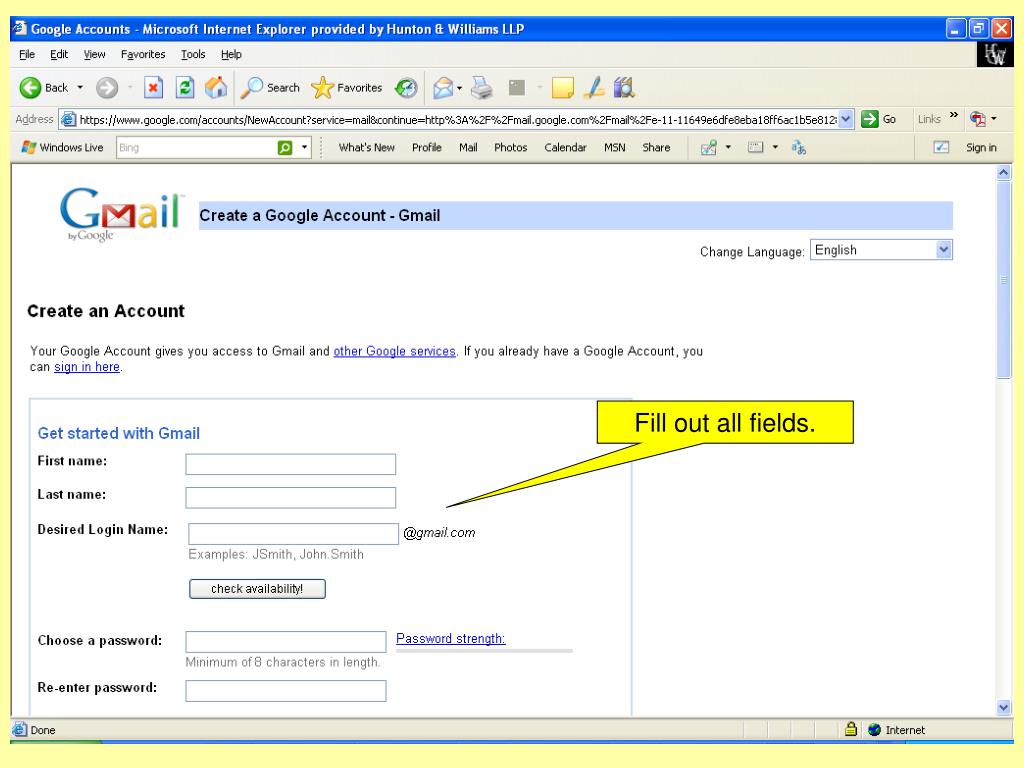
Task: Click the Choose a password field
Action: 286,641
